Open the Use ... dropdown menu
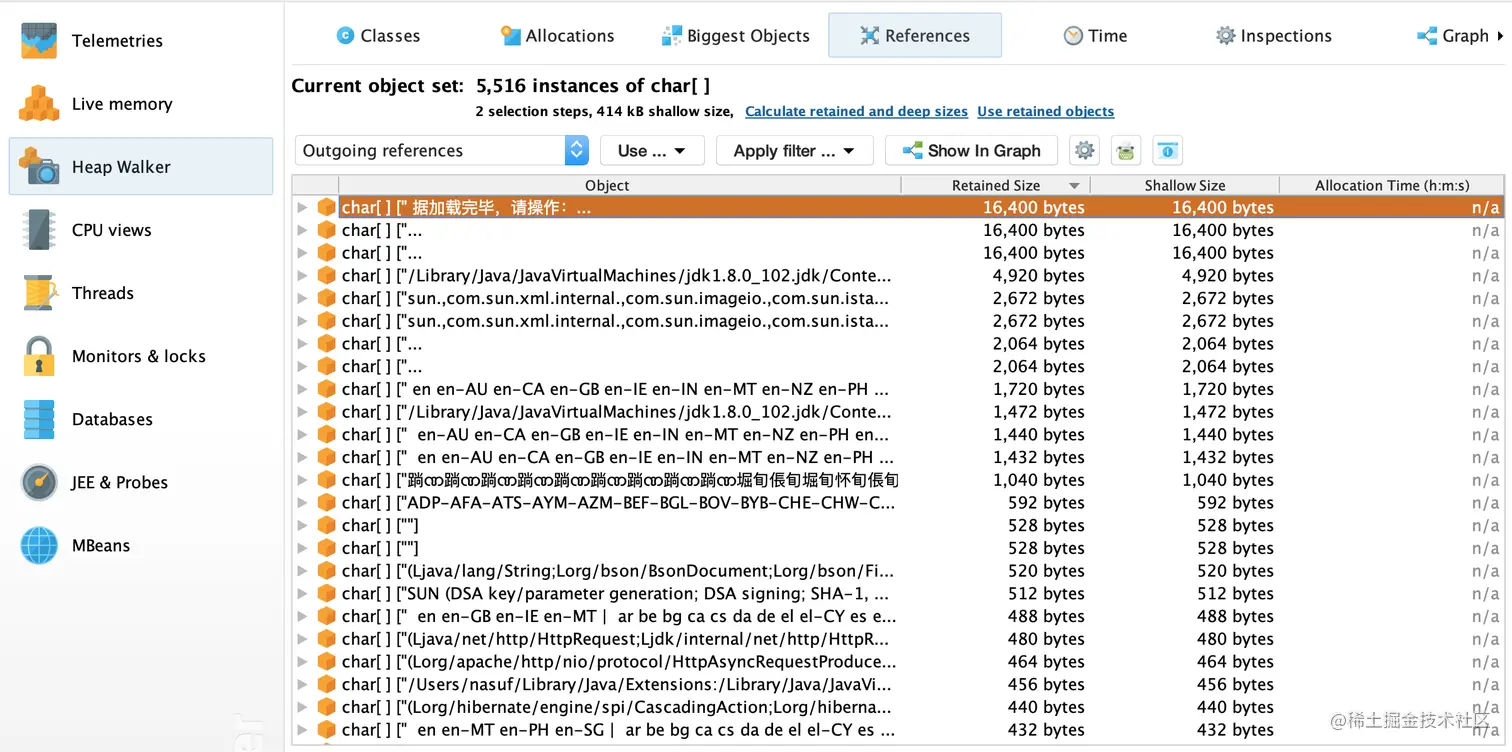The image size is (1512, 752). point(652,151)
